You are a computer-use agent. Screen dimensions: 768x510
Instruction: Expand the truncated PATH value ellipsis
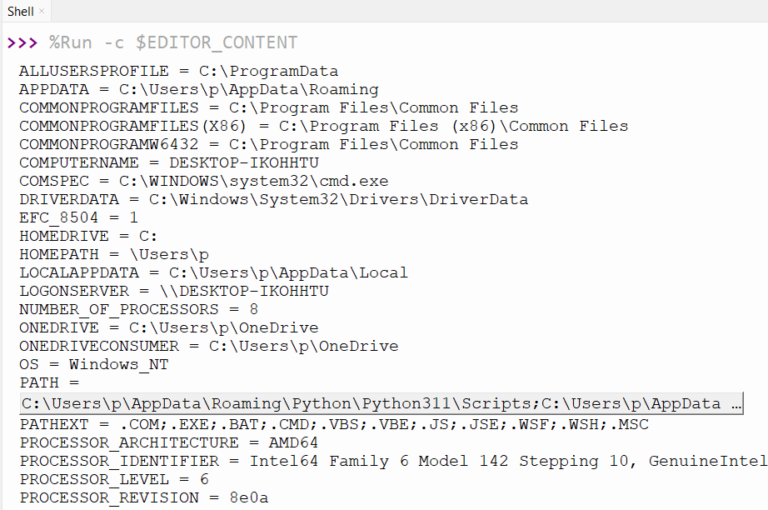[x=736, y=404]
